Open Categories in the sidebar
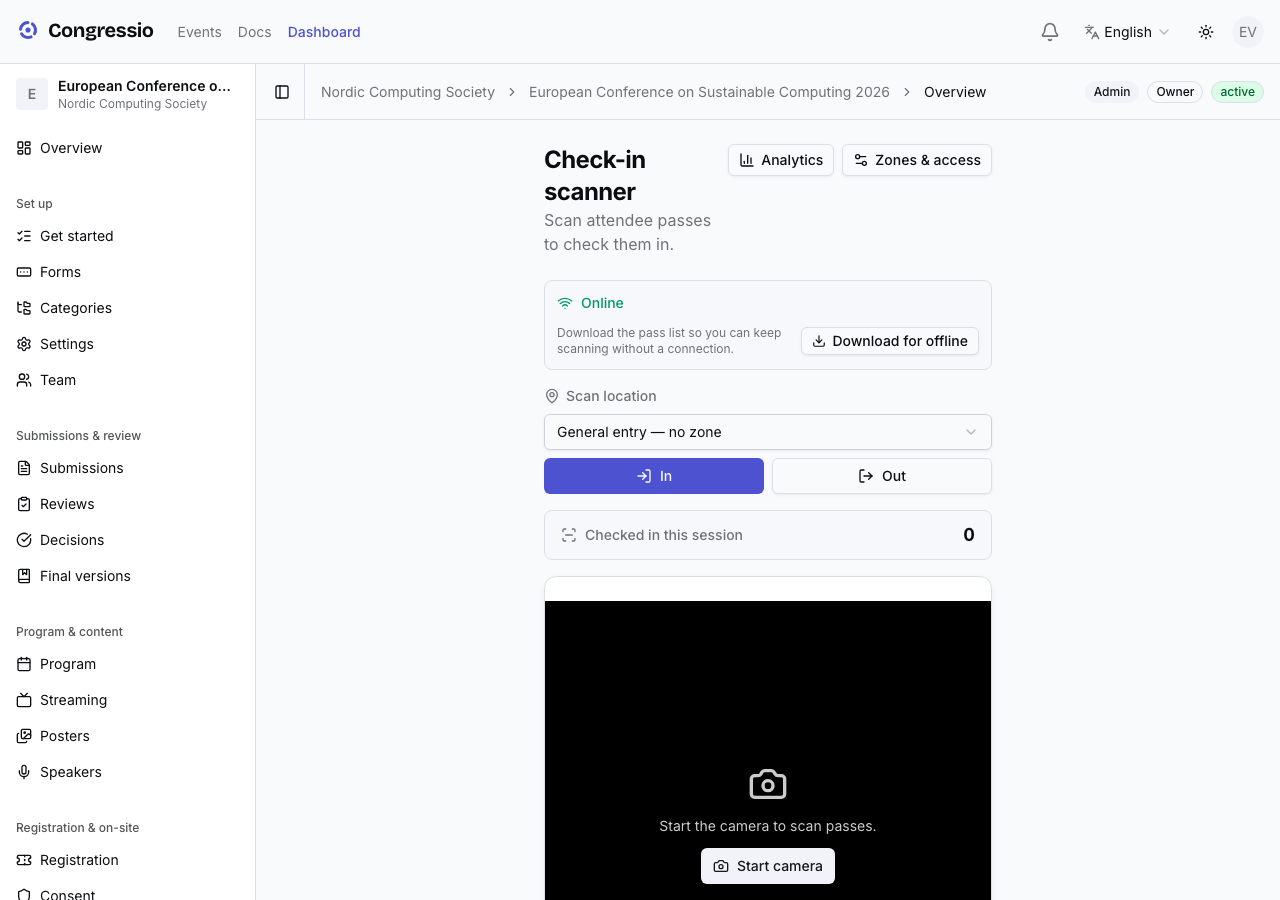 pos(127,308)
